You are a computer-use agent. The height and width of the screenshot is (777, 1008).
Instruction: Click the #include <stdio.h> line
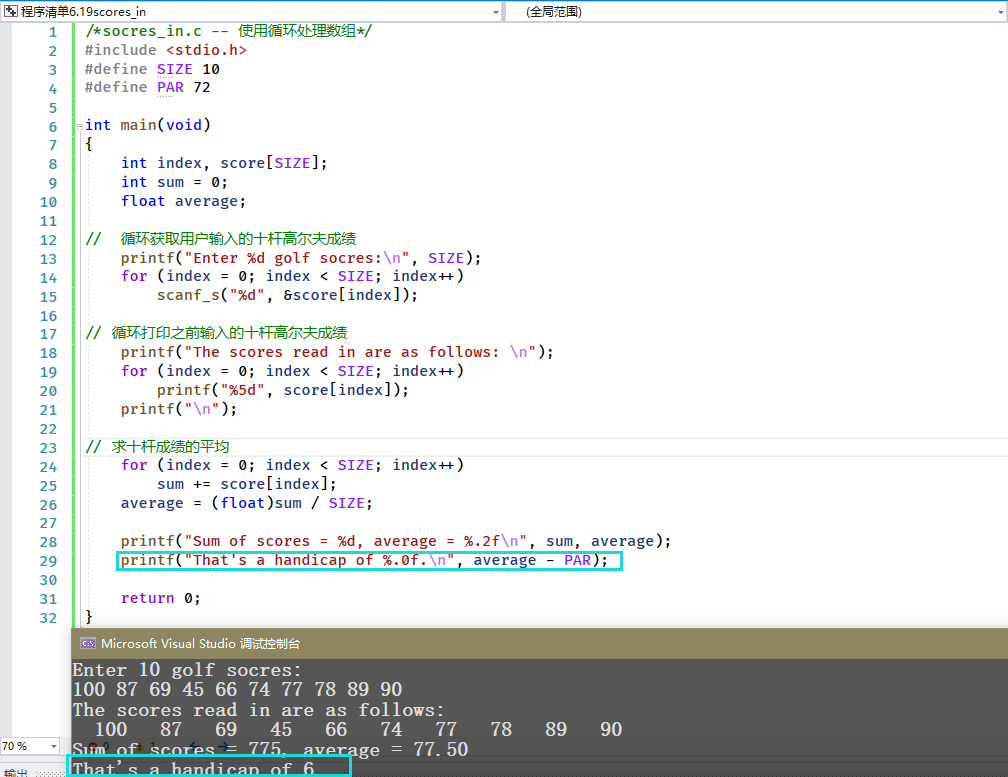tap(165, 50)
